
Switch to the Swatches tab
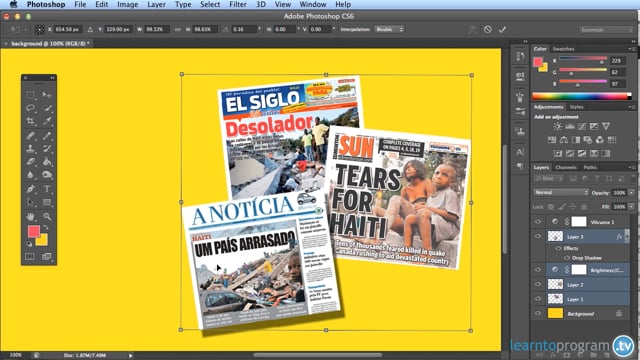coord(563,49)
